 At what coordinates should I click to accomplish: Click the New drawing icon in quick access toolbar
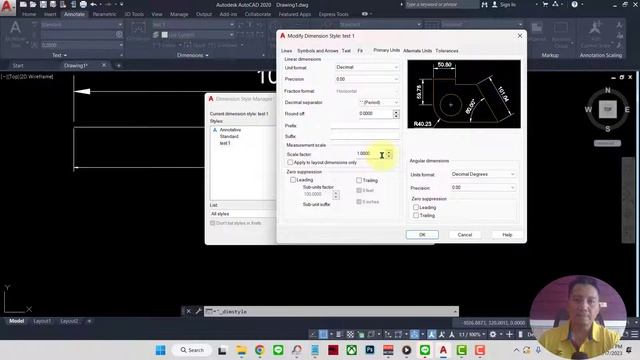[x=23, y=4]
